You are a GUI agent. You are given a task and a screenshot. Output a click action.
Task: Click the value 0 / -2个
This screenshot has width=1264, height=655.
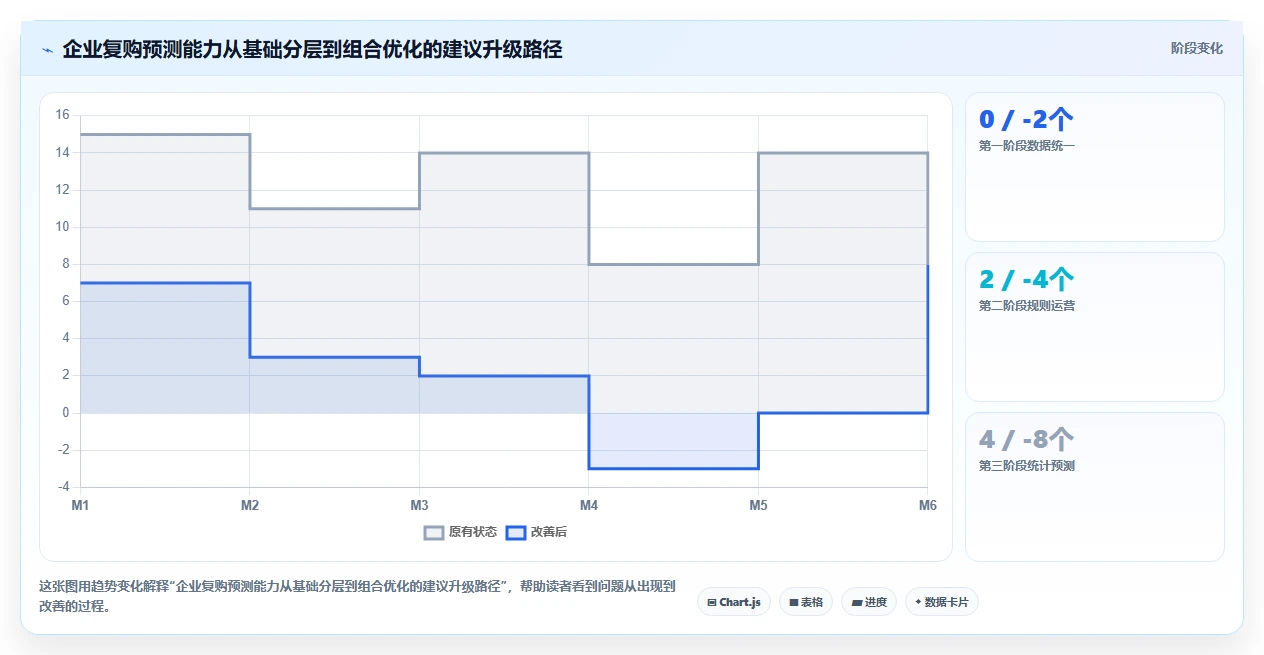click(1026, 120)
